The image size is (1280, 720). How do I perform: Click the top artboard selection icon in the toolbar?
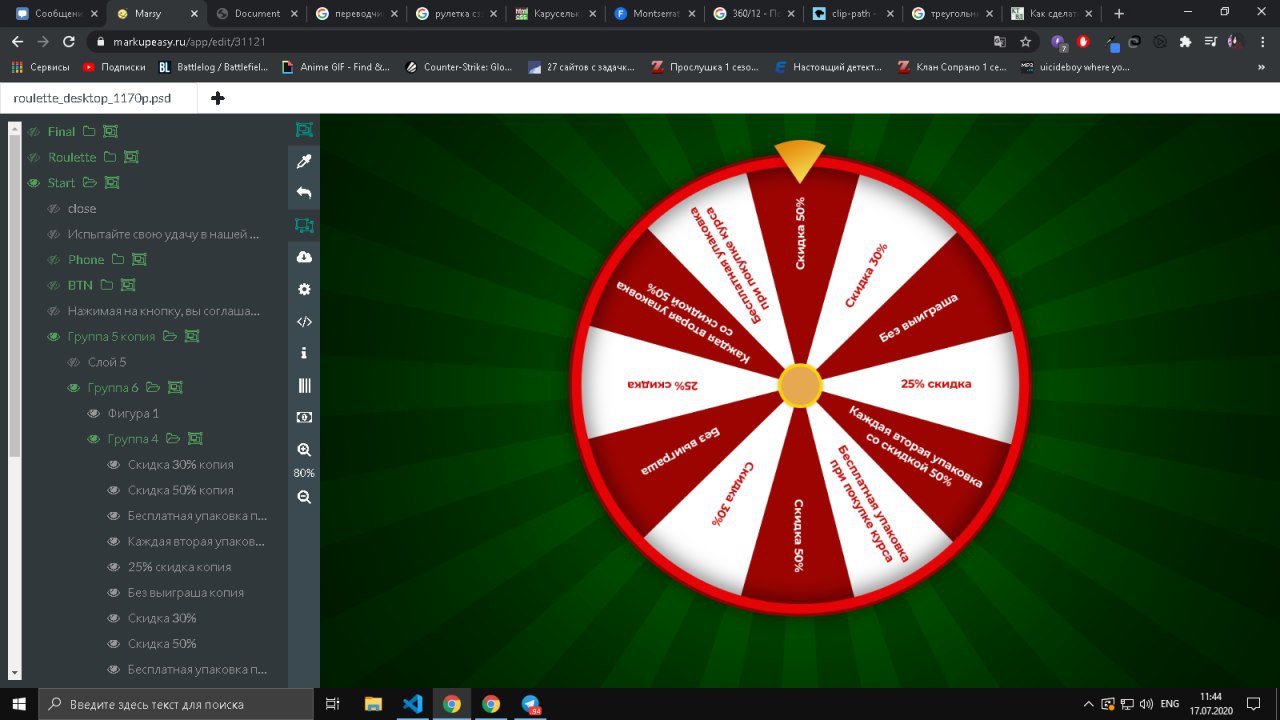304,130
